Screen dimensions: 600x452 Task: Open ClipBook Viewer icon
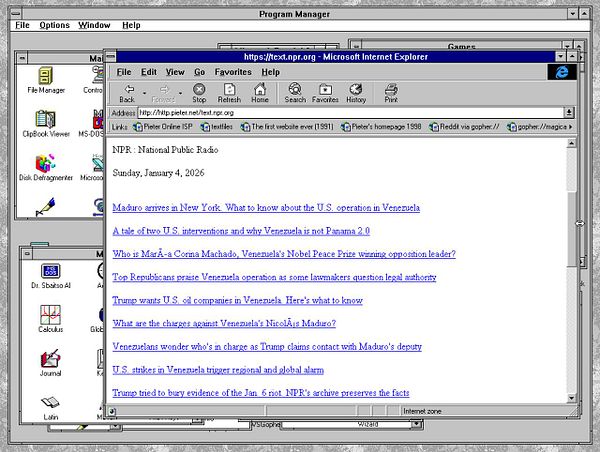[x=46, y=124]
